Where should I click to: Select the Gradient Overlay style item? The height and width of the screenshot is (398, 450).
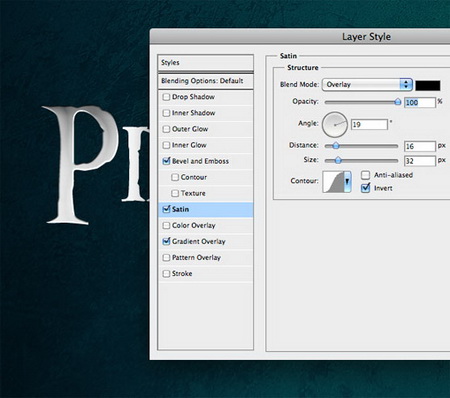206,241
